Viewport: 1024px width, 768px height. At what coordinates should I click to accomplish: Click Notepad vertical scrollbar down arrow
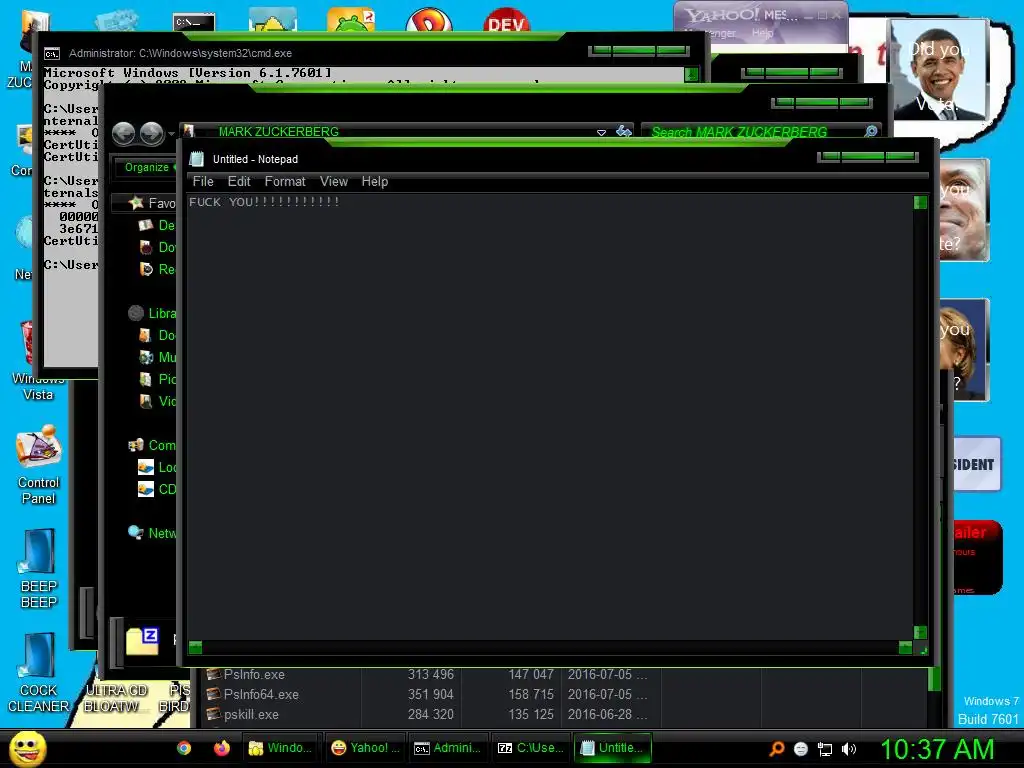(920, 632)
